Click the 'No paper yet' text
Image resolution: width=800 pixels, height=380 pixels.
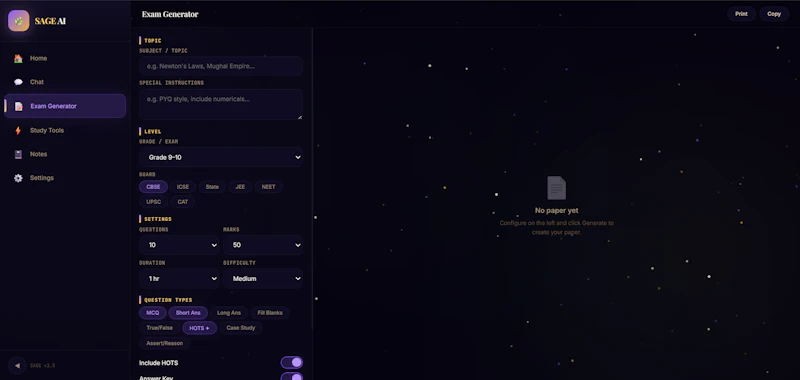point(557,211)
